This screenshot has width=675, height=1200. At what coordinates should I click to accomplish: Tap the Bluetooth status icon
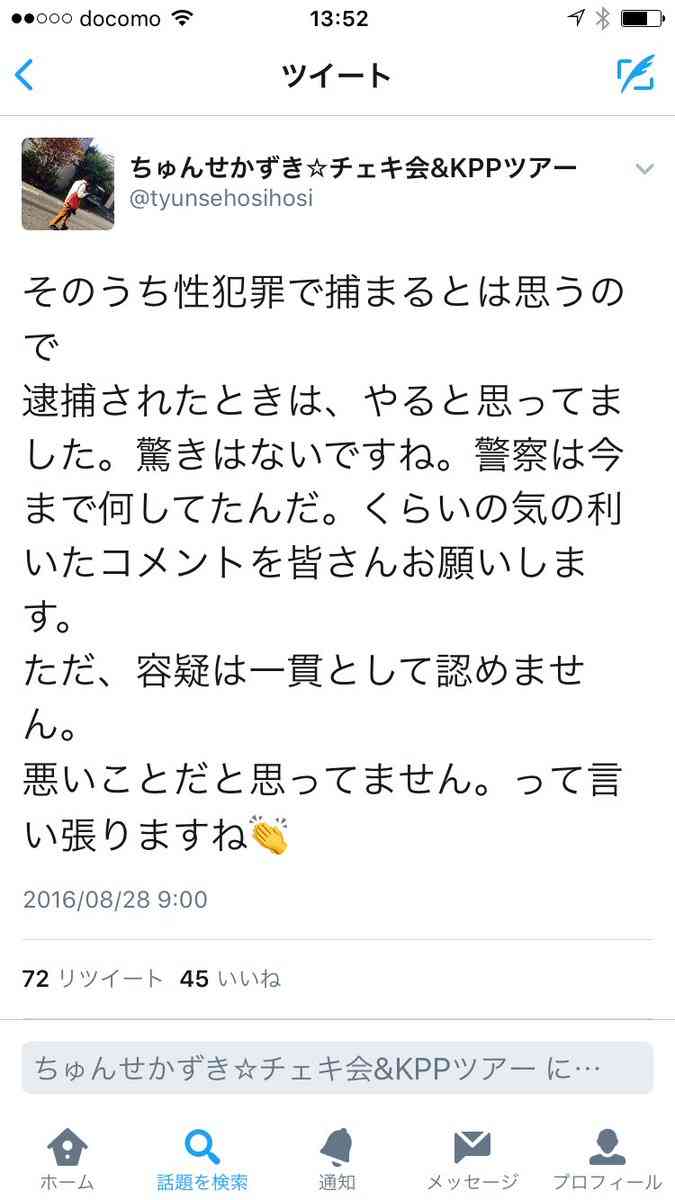point(603,18)
